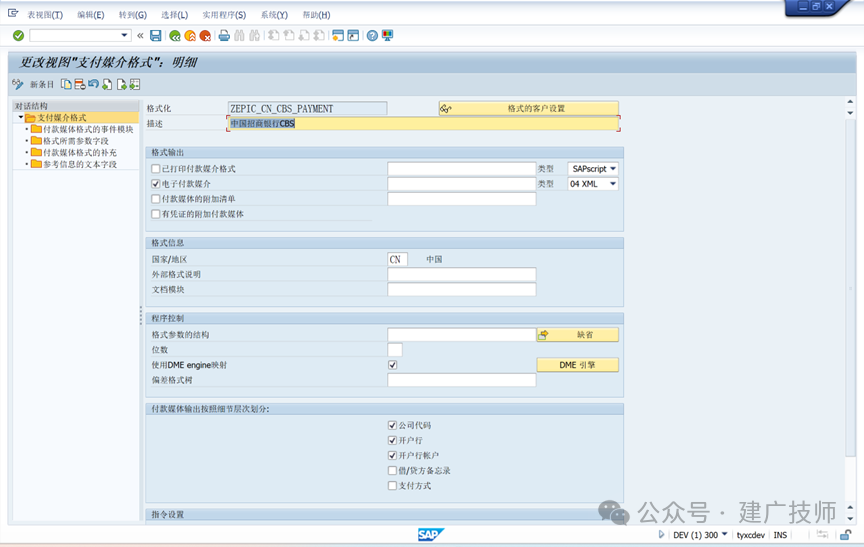Click the Find Next binoculars icon
This screenshot has height=547, width=864.
click(x=254, y=36)
